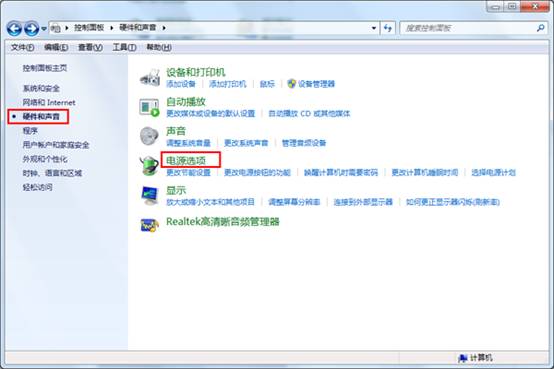Click the 设备管理器 link with shield

click(x=311, y=84)
